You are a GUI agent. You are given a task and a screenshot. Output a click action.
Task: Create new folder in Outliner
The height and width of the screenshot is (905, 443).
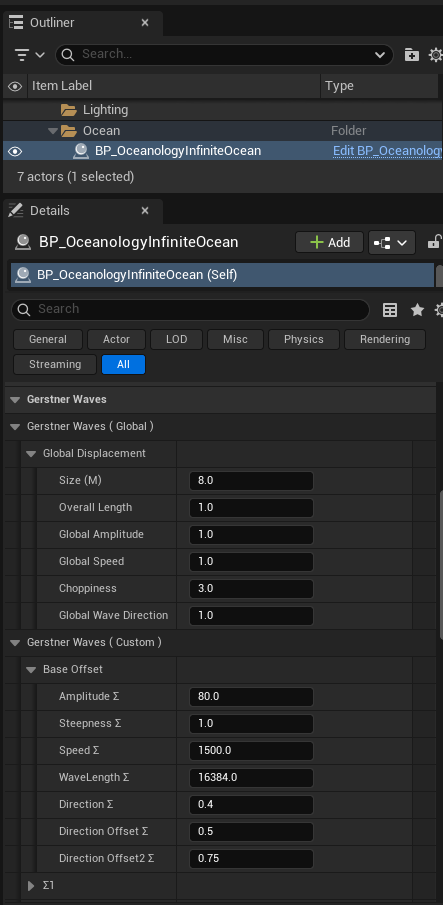tap(411, 55)
